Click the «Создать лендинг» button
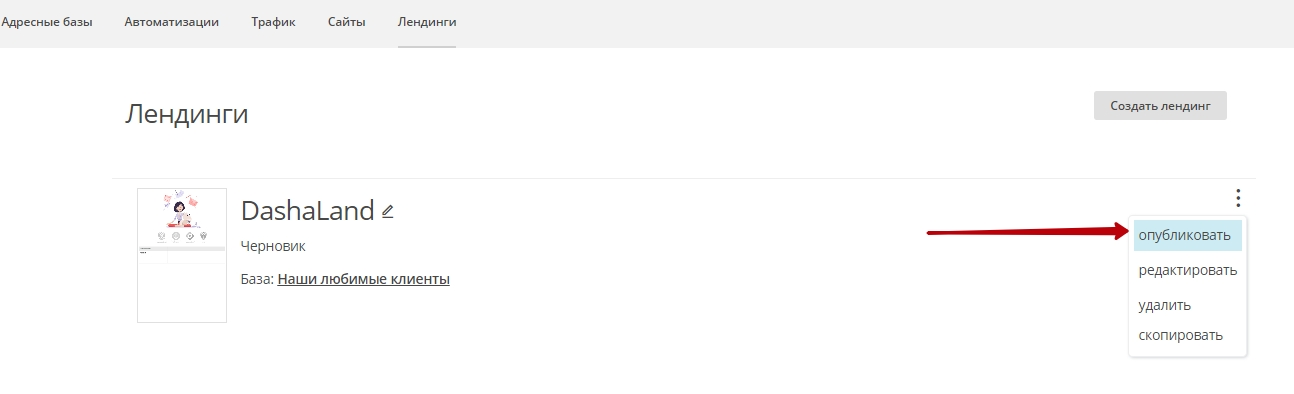The image size is (1294, 394). tap(1160, 105)
